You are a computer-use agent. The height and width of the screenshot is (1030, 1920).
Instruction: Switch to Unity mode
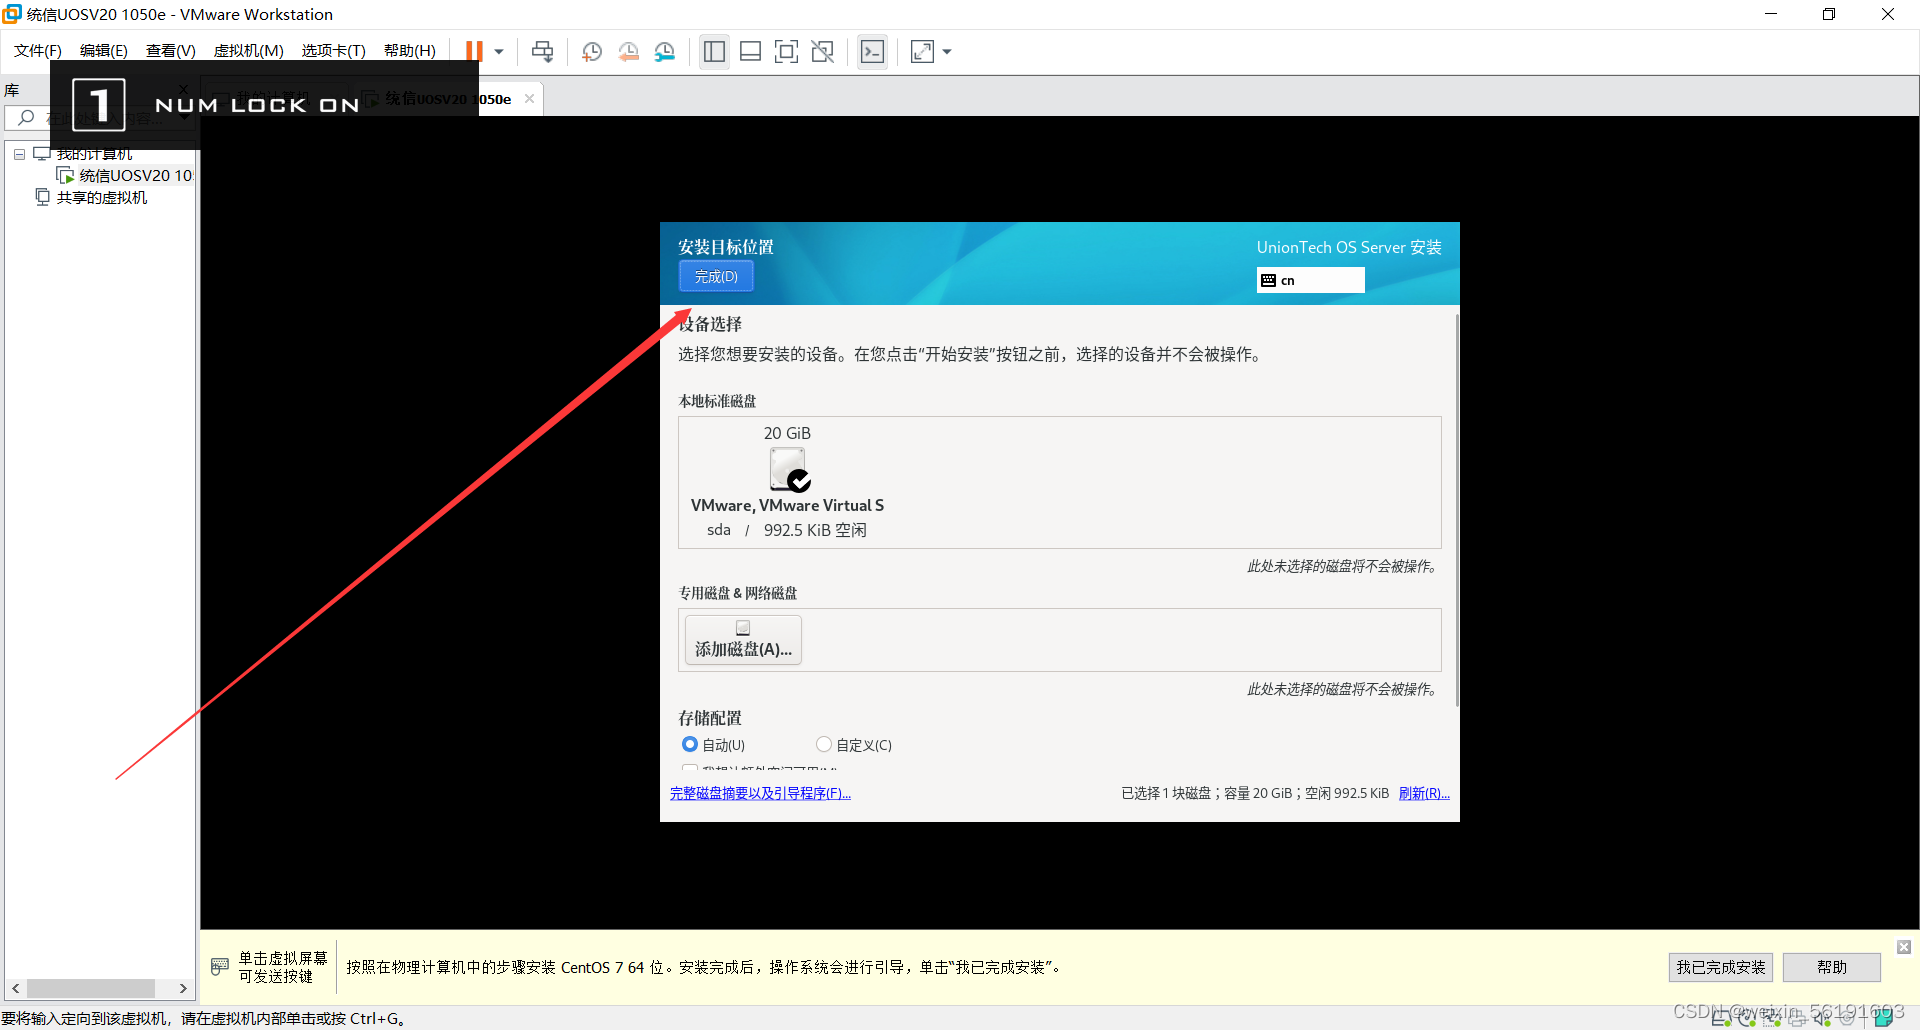click(x=822, y=51)
